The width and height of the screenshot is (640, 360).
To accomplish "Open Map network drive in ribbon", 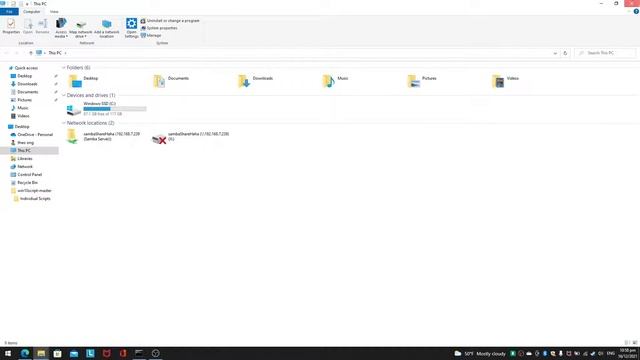I will (x=81, y=28).
